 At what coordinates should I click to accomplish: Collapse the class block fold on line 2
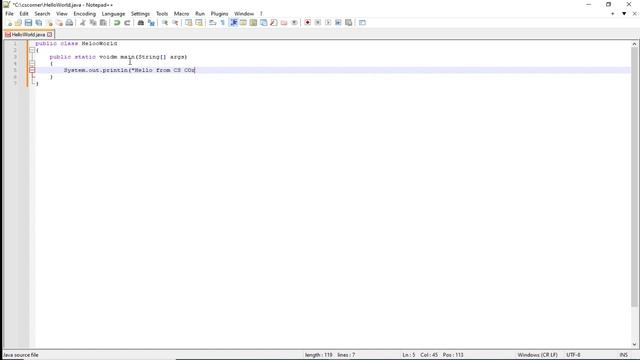coord(32,50)
